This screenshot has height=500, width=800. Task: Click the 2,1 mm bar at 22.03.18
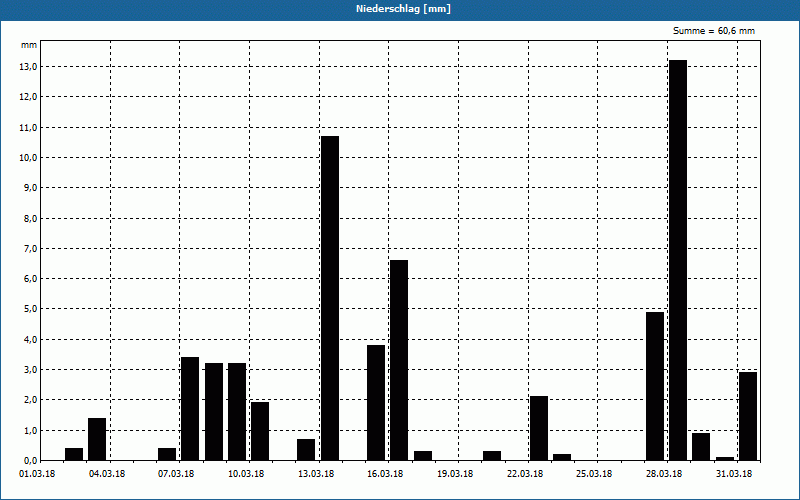pos(539,428)
